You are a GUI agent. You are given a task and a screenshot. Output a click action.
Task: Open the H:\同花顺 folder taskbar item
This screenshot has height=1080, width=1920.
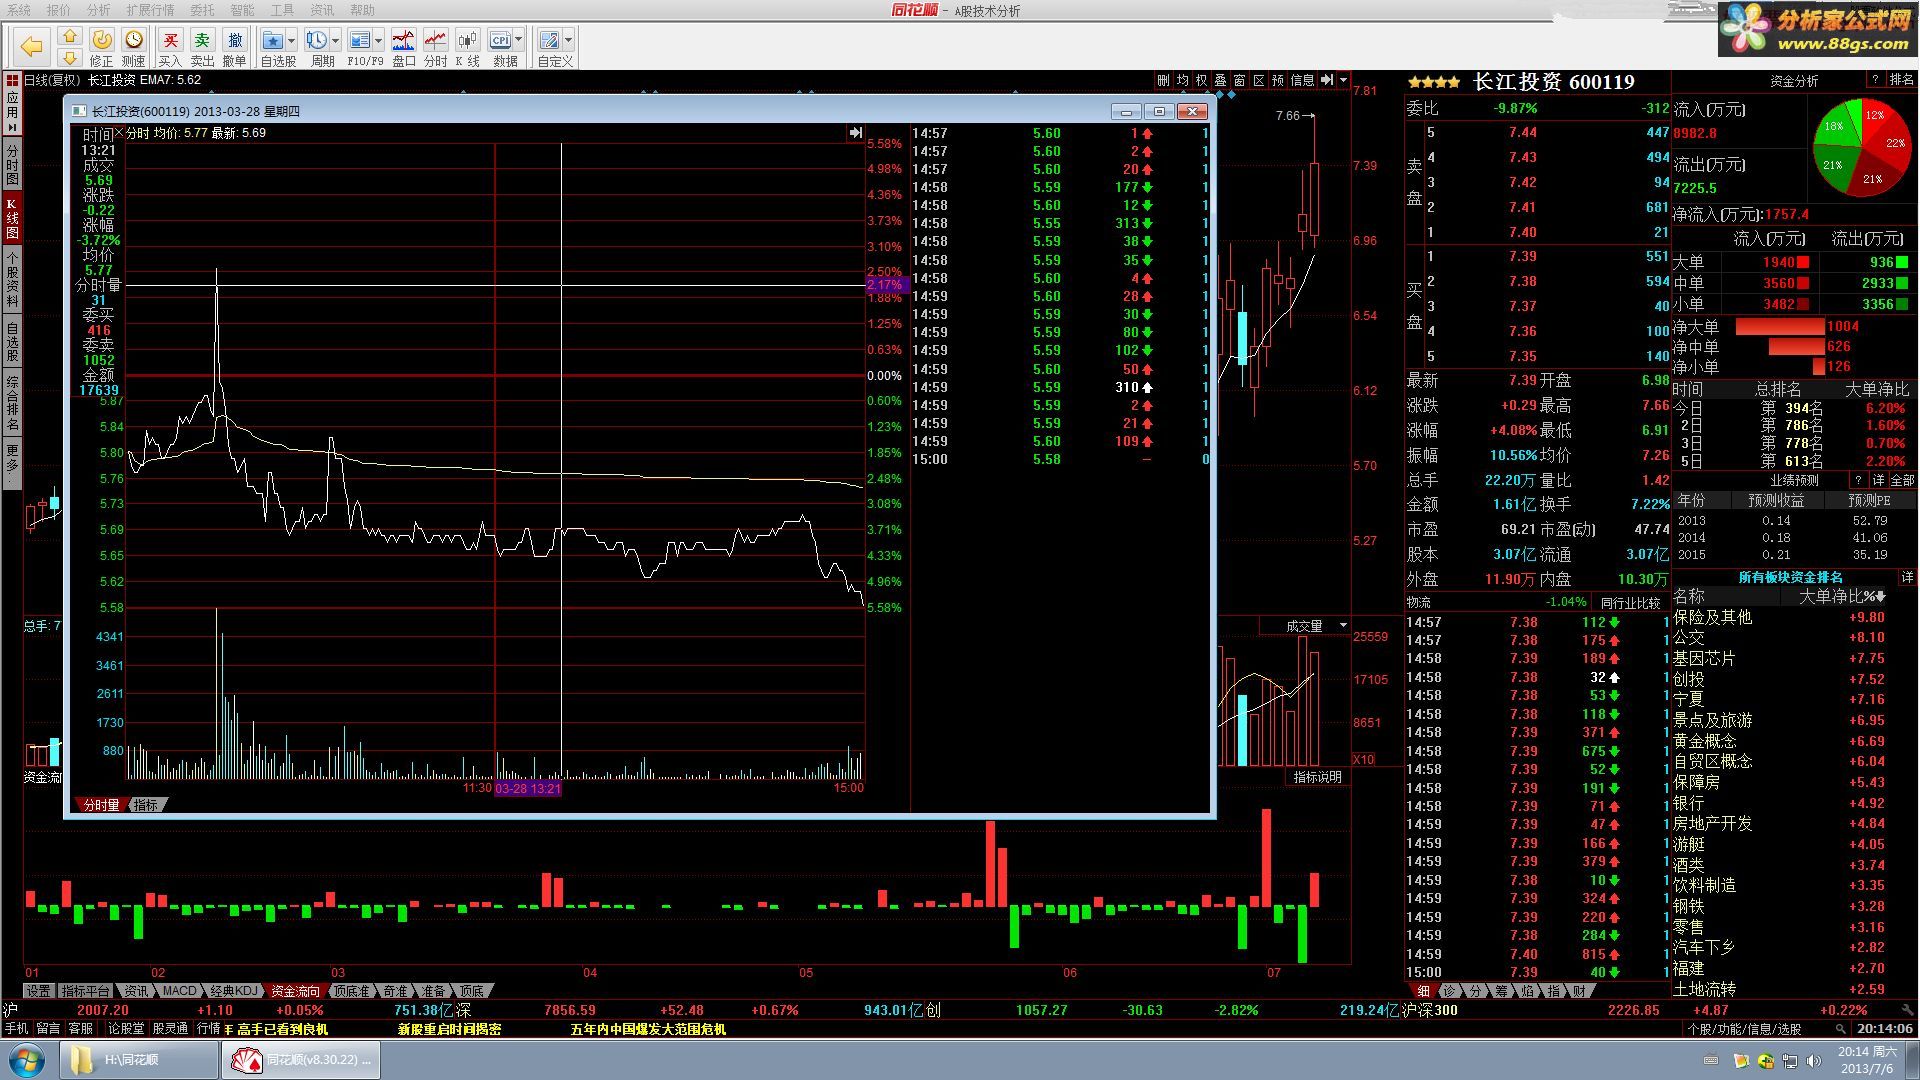coord(139,1059)
